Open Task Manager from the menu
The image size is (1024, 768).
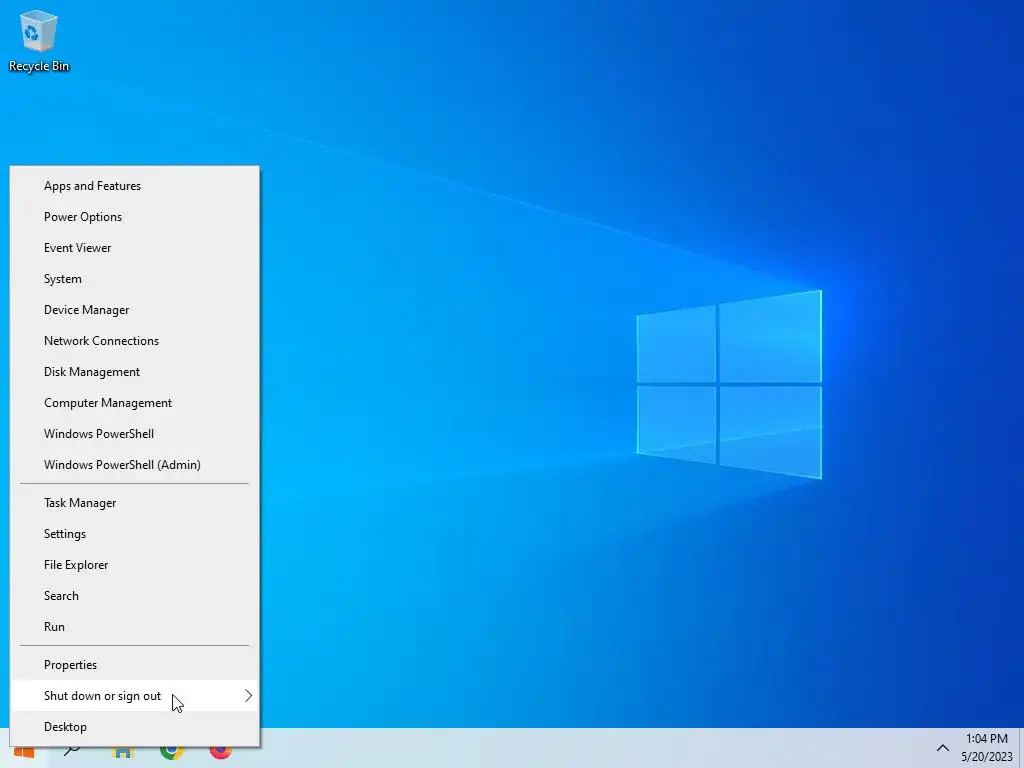(135, 503)
